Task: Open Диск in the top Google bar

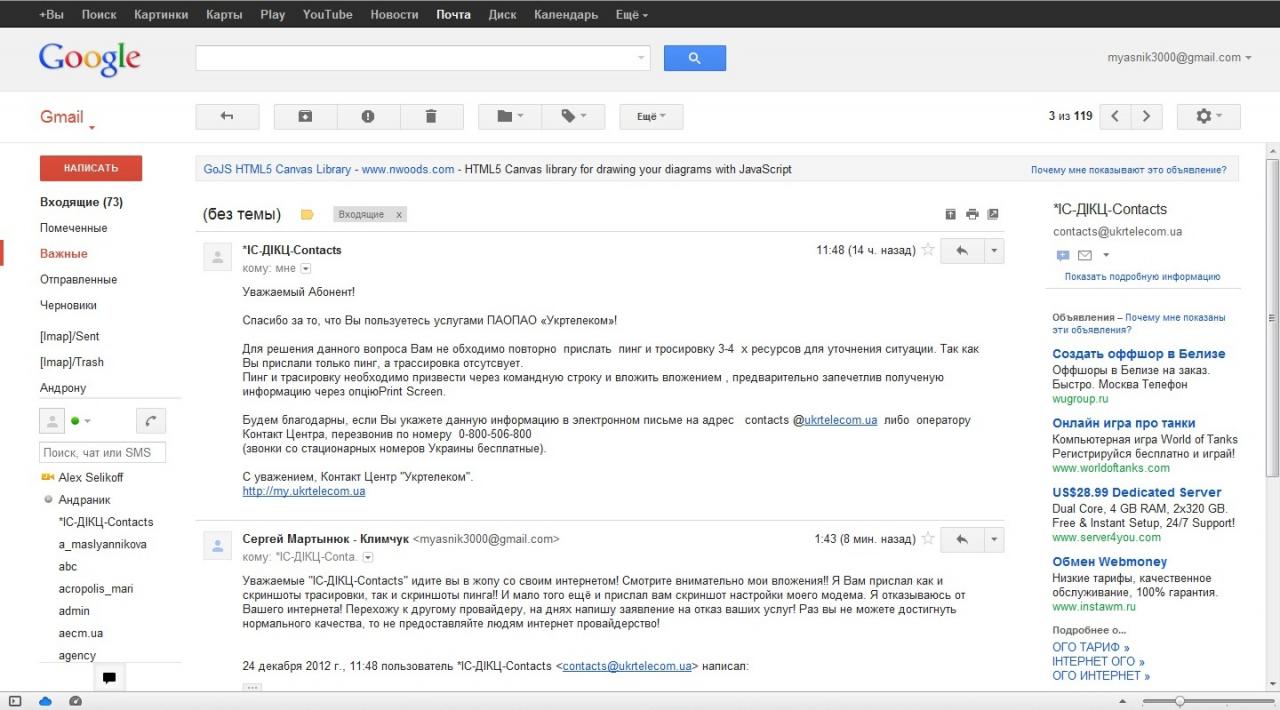Action: pyautogui.click(x=502, y=15)
